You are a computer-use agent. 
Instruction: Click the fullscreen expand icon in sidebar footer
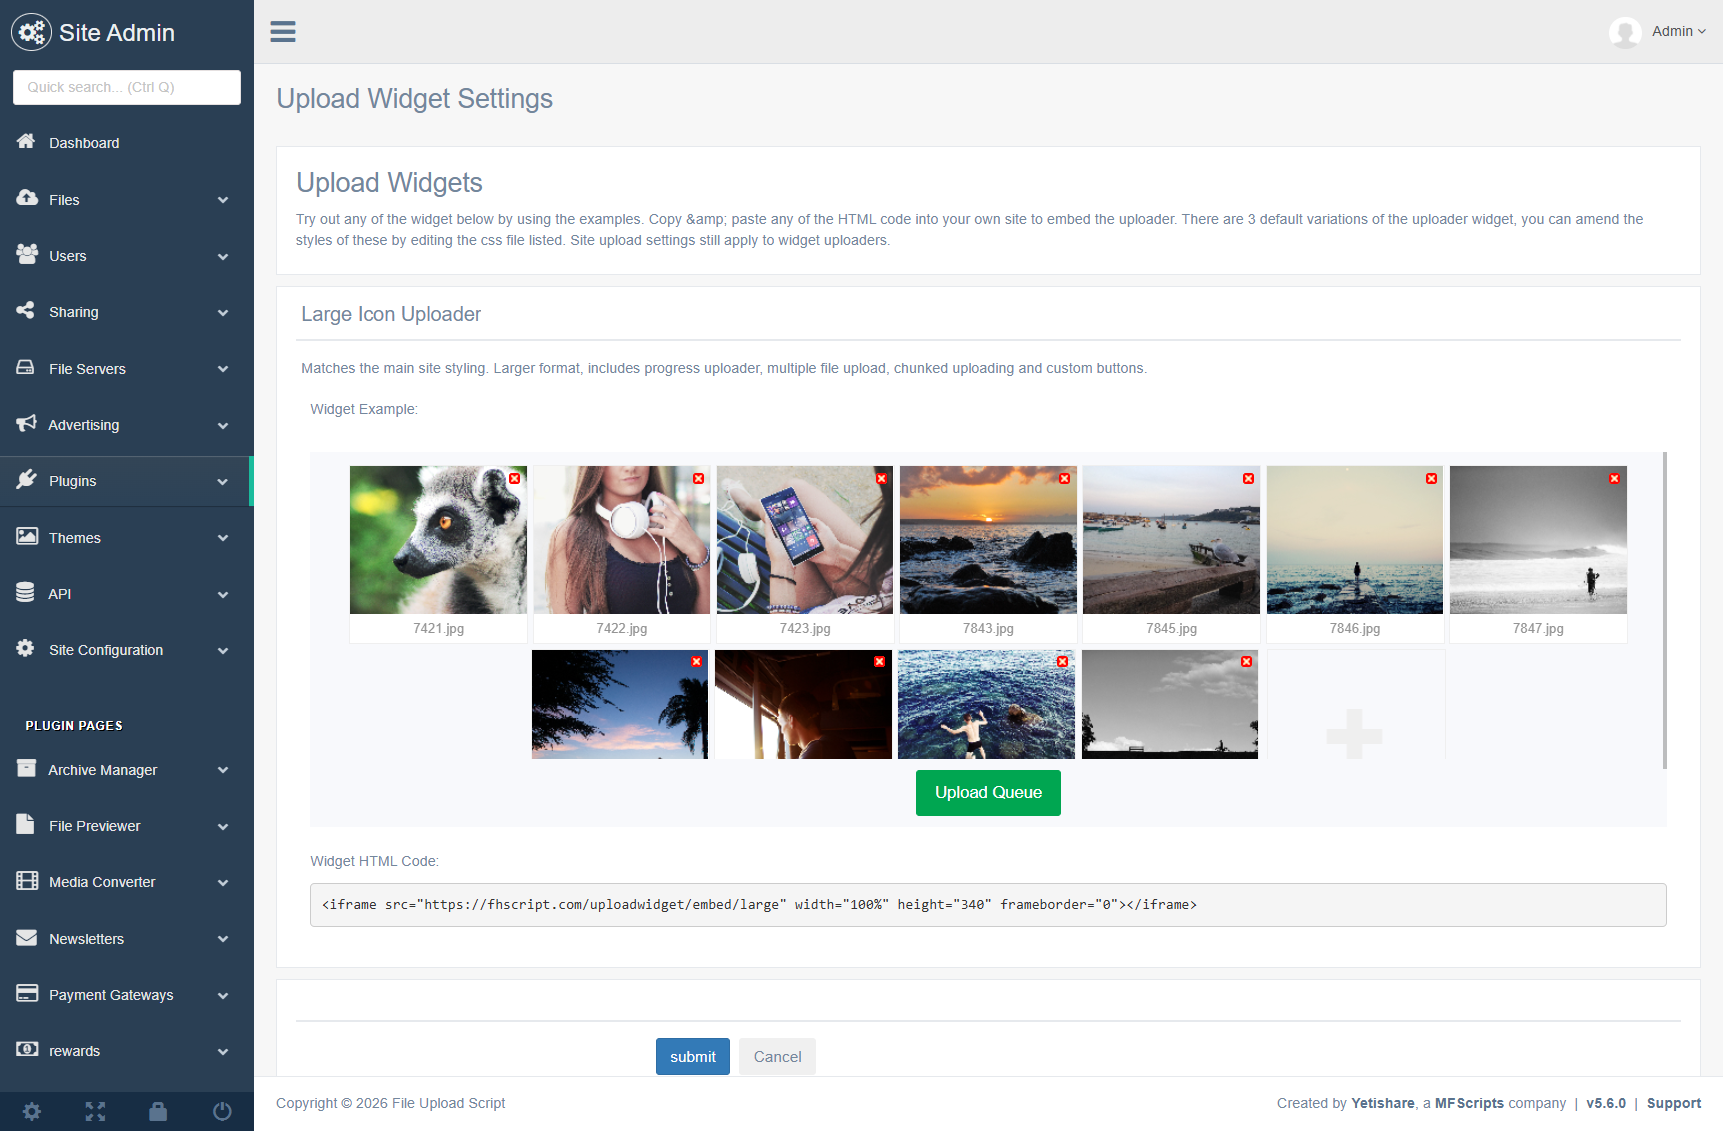(95, 1111)
